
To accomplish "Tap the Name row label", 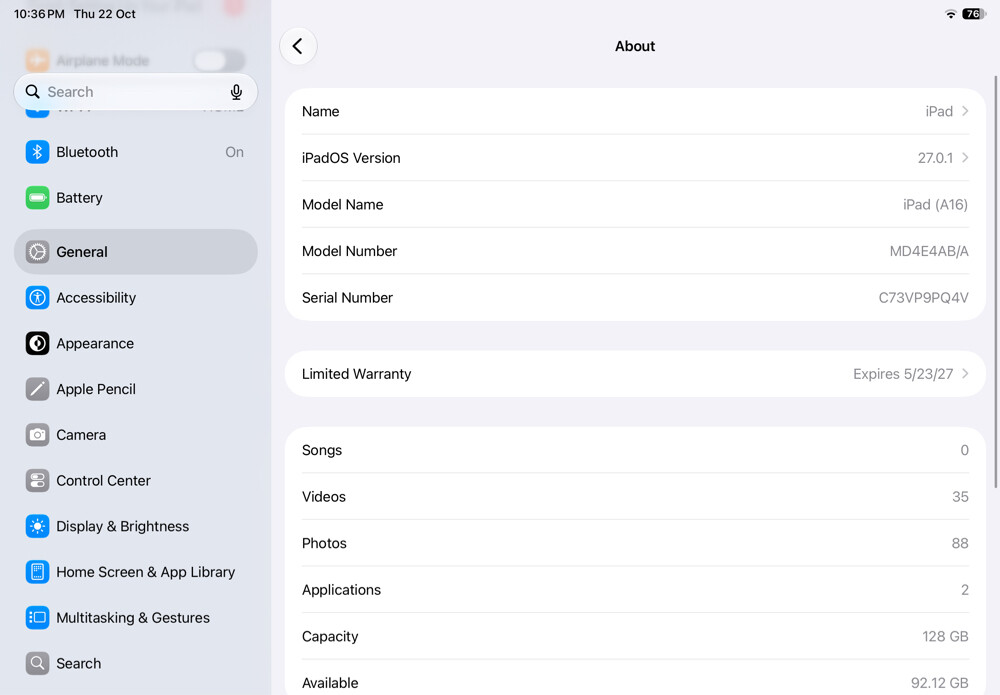I will pos(320,112).
